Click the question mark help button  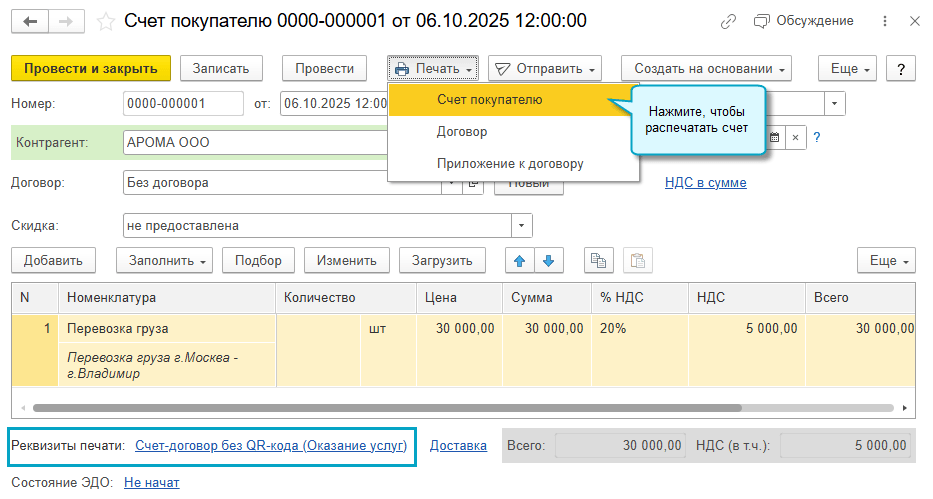pos(901,69)
